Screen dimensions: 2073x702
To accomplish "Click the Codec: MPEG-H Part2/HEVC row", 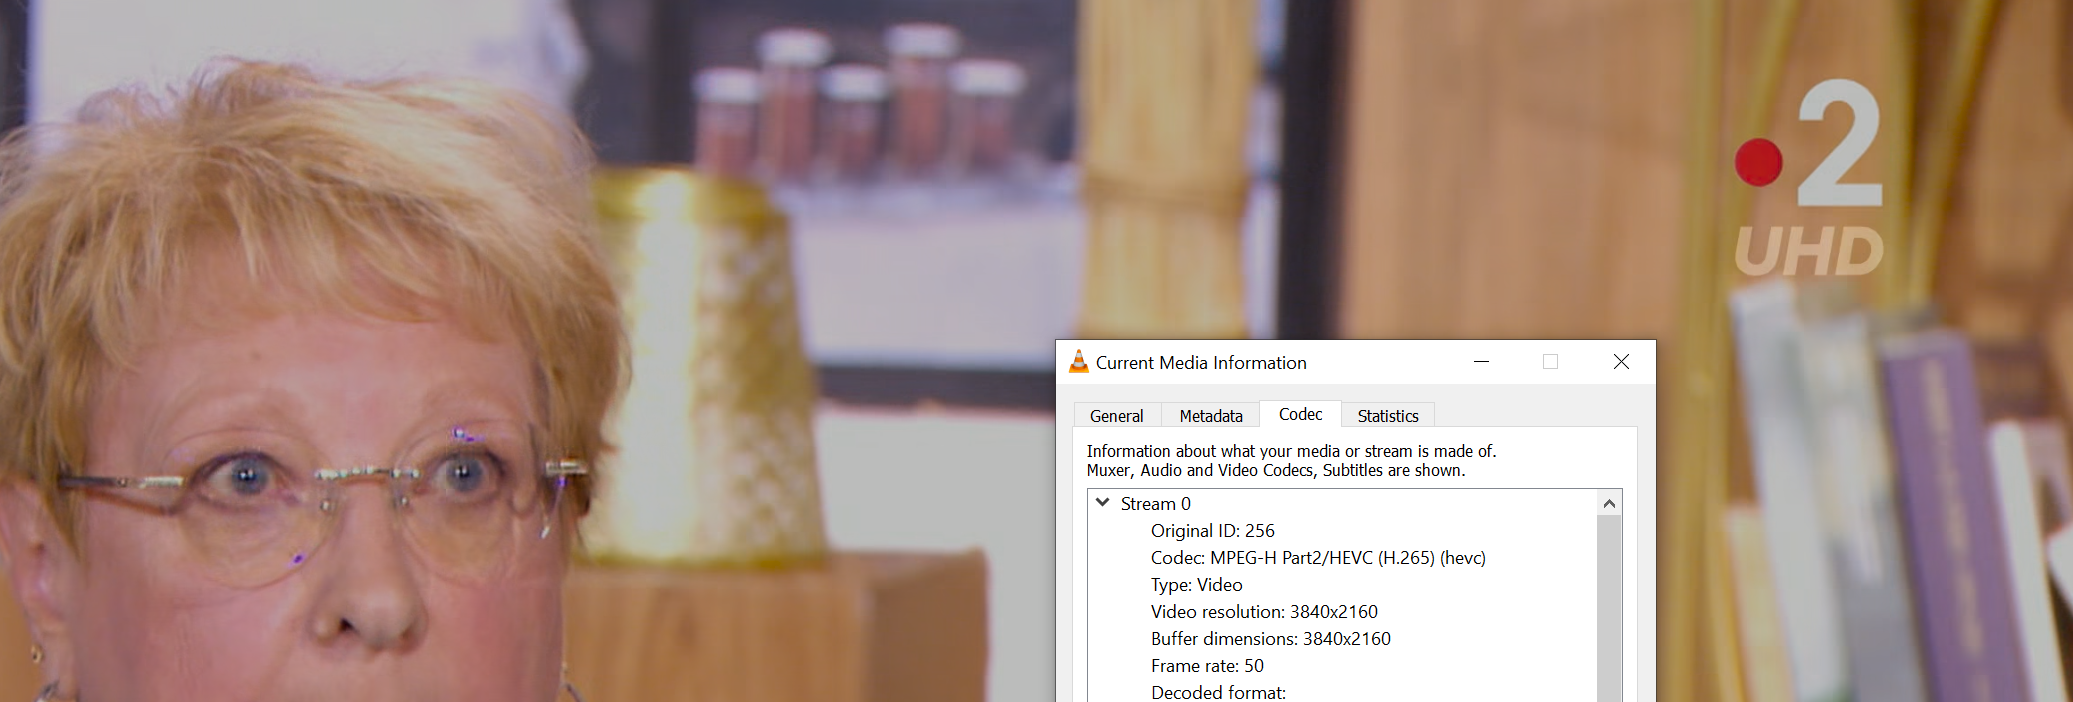I will [x=1317, y=558].
